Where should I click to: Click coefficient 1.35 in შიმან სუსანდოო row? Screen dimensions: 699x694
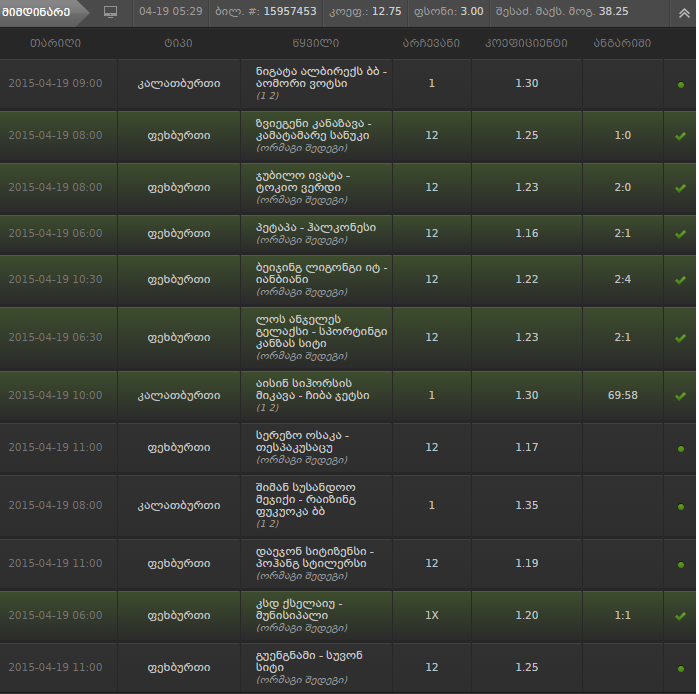(526, 505)
